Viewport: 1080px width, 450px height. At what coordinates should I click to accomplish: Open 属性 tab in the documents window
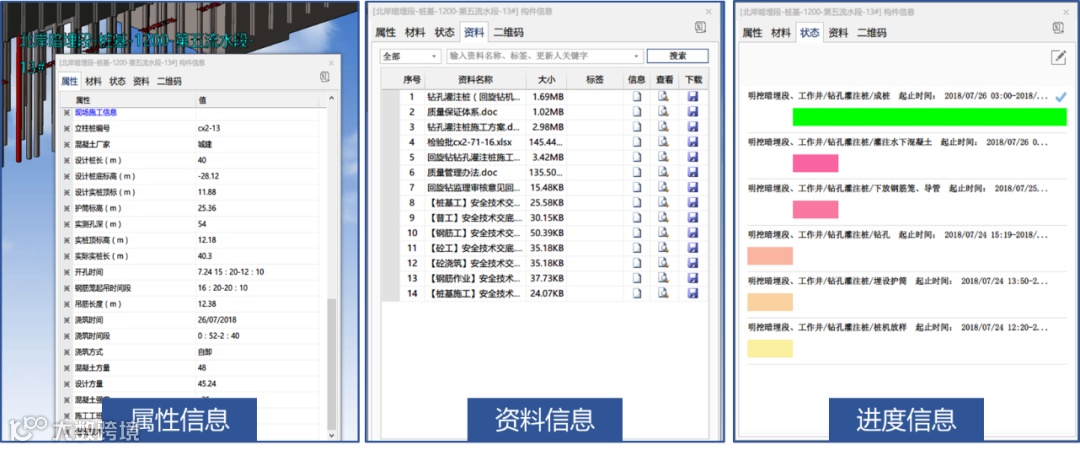pyautogui.click(x=385, y=32)
